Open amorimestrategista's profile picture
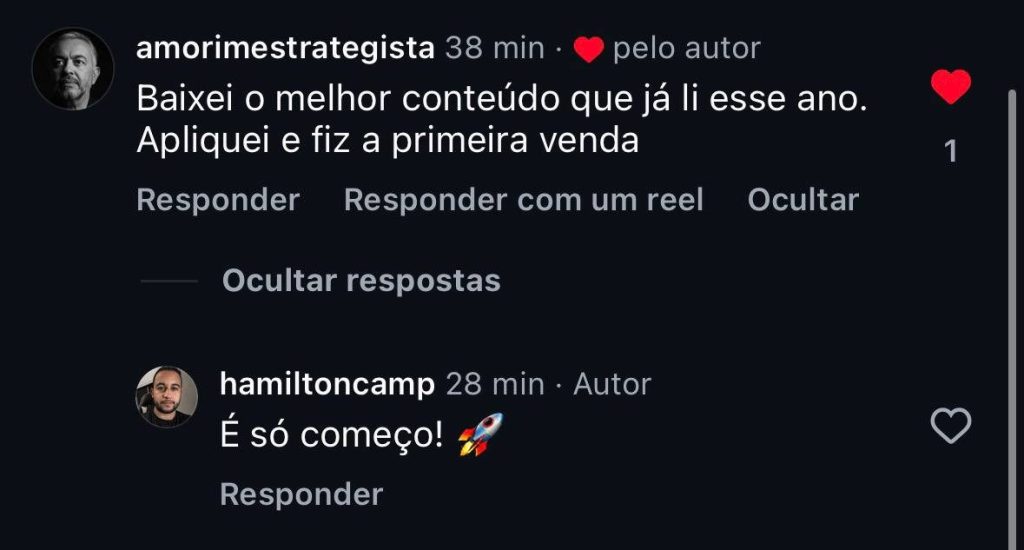This screenshot has height=550, width=1024. 72,69
